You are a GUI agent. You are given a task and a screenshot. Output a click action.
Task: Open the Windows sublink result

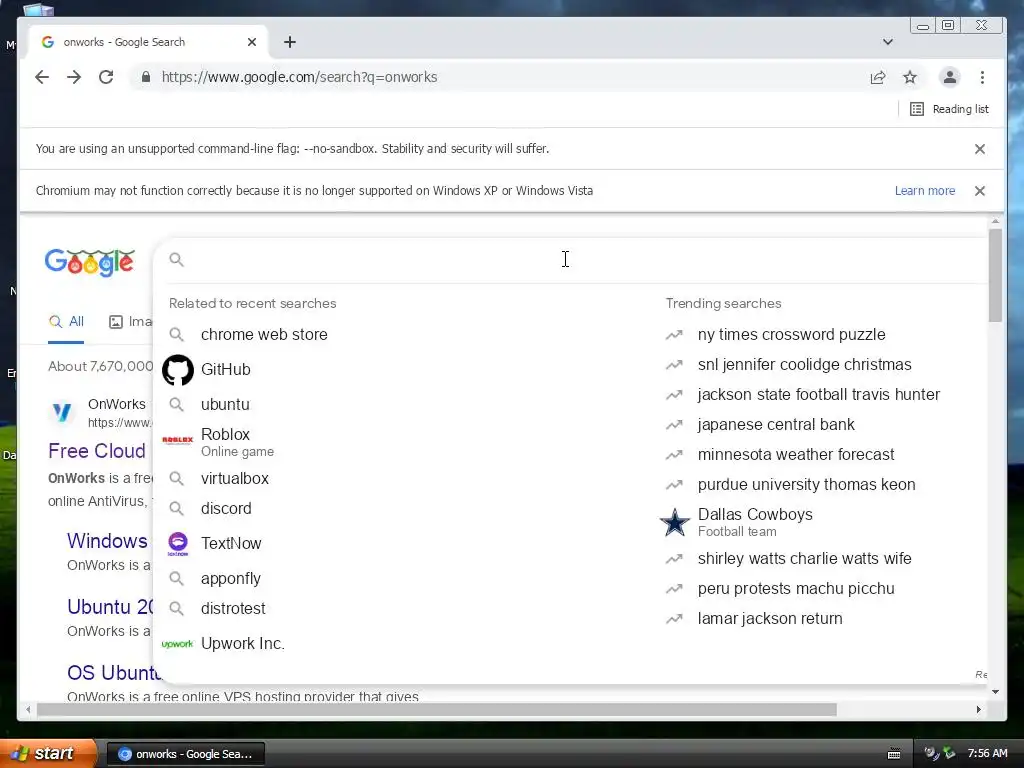tap(108, 541)
